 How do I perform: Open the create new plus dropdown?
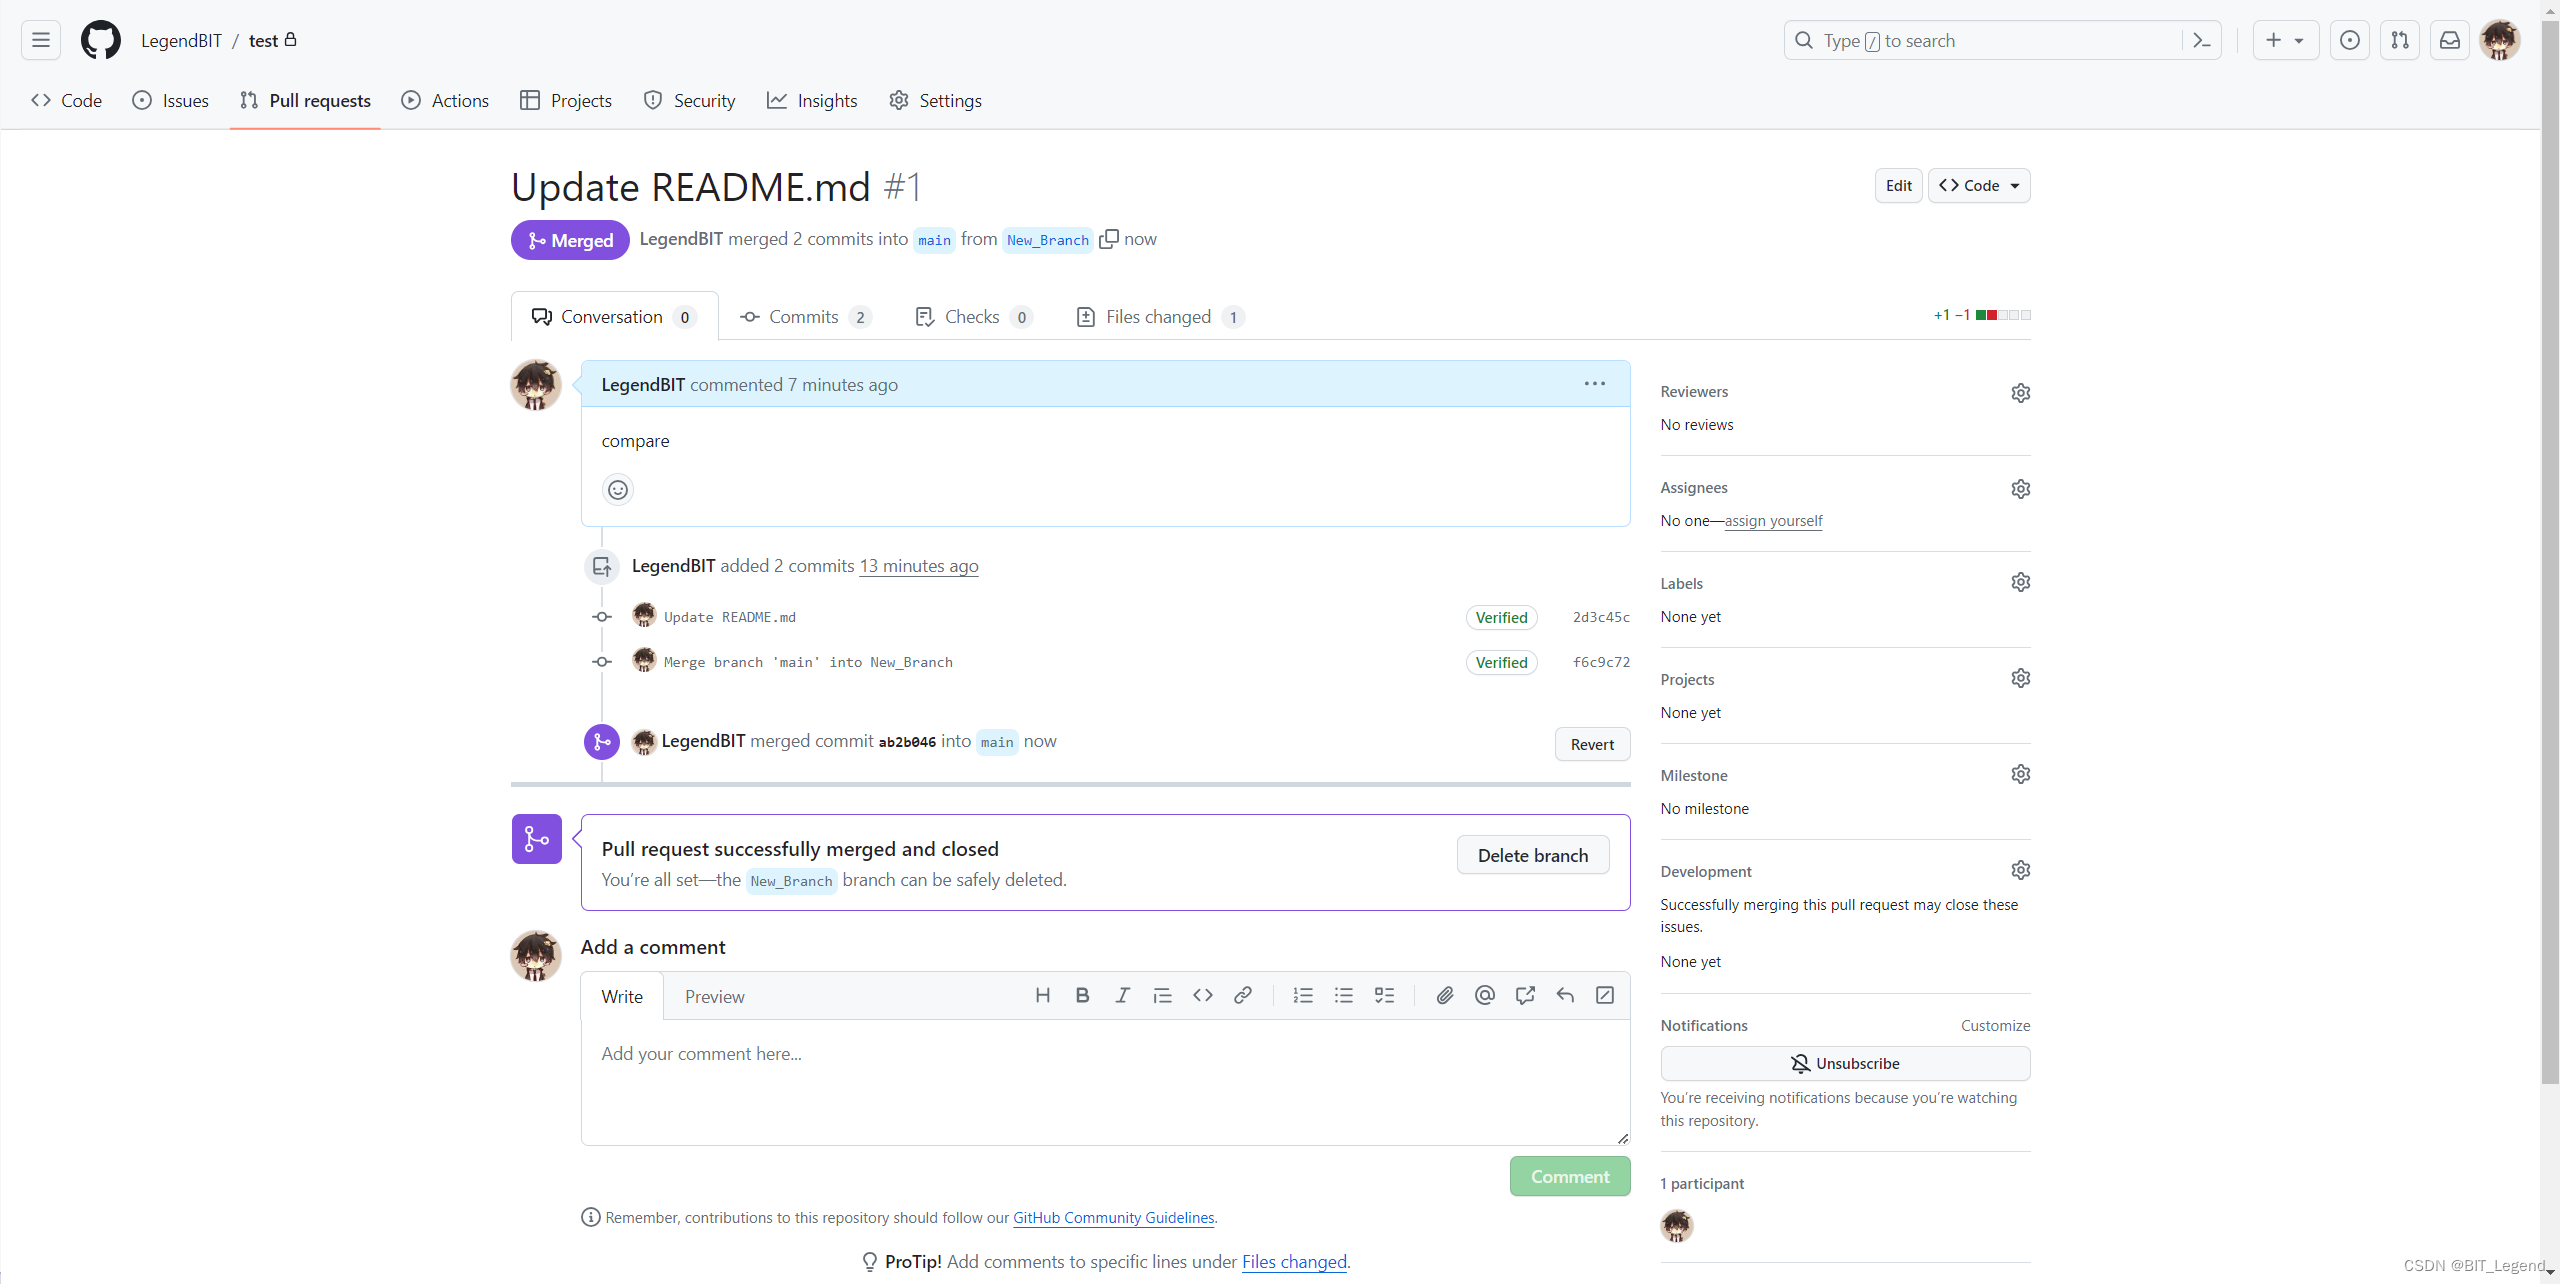[2285, 40]
